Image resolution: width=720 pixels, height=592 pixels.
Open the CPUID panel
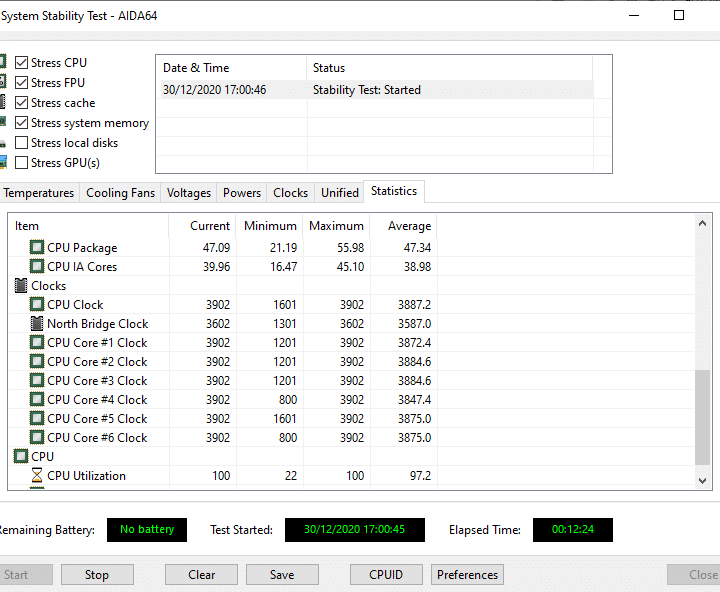[x=386, y=575]
